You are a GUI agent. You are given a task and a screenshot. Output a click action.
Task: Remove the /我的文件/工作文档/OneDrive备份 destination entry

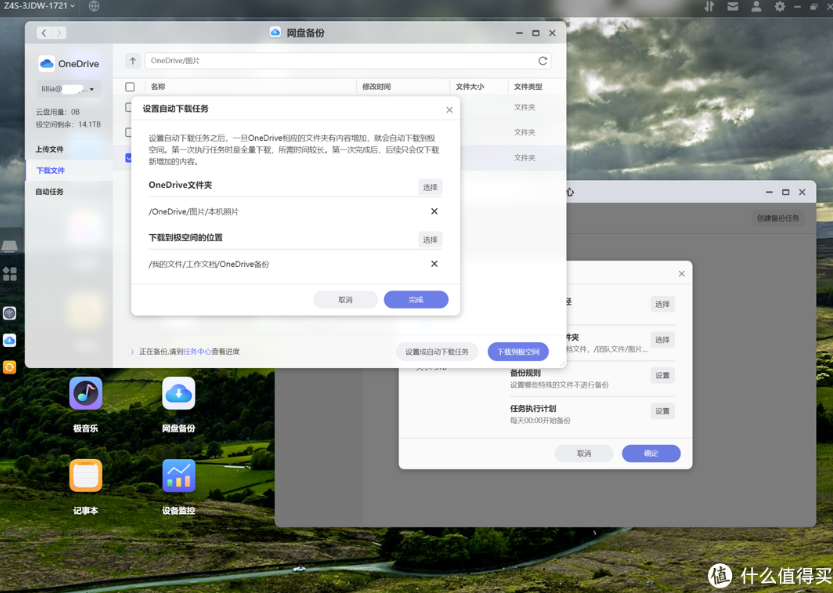(434, 264)
